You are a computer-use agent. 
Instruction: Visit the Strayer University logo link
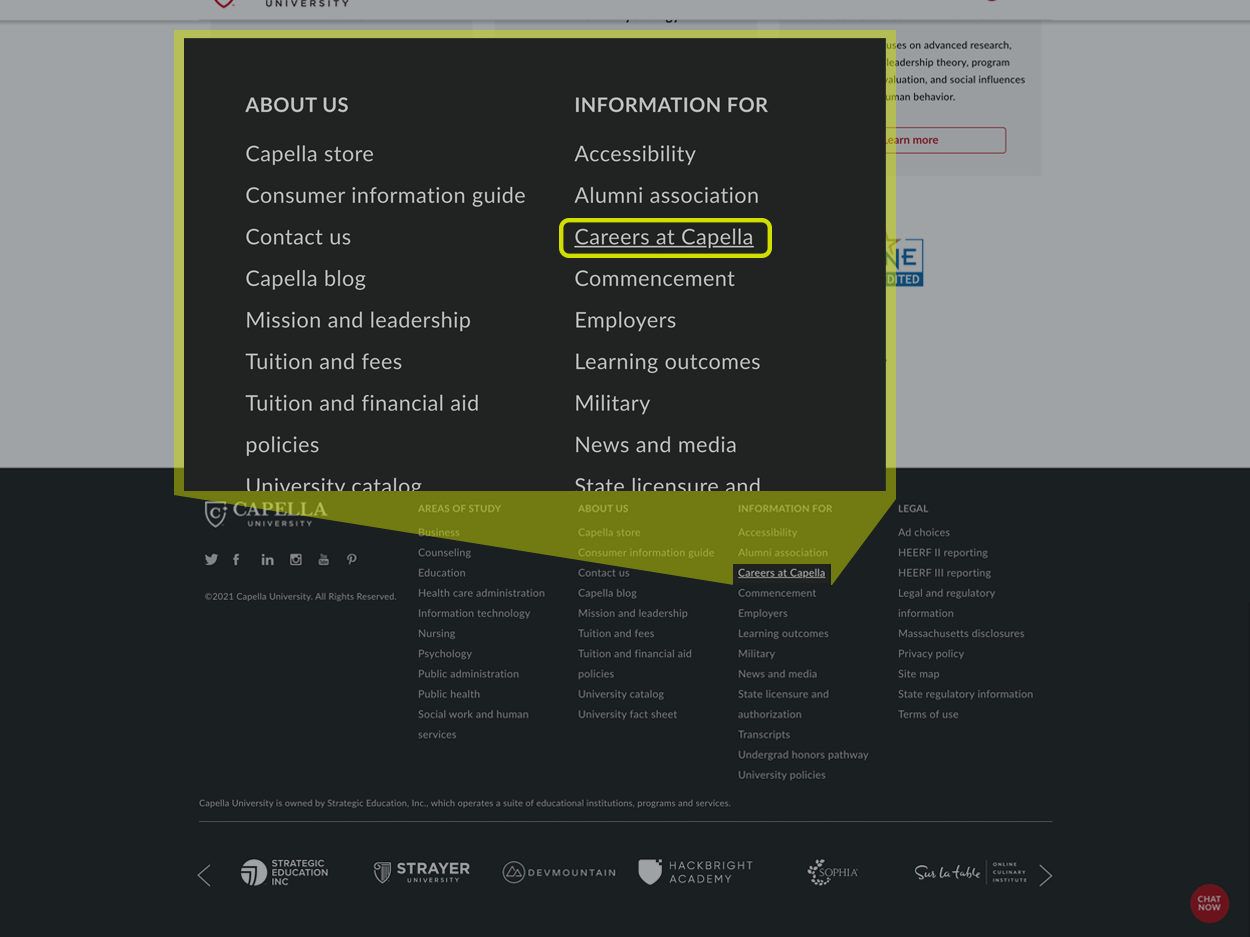[x=421, y=871]
